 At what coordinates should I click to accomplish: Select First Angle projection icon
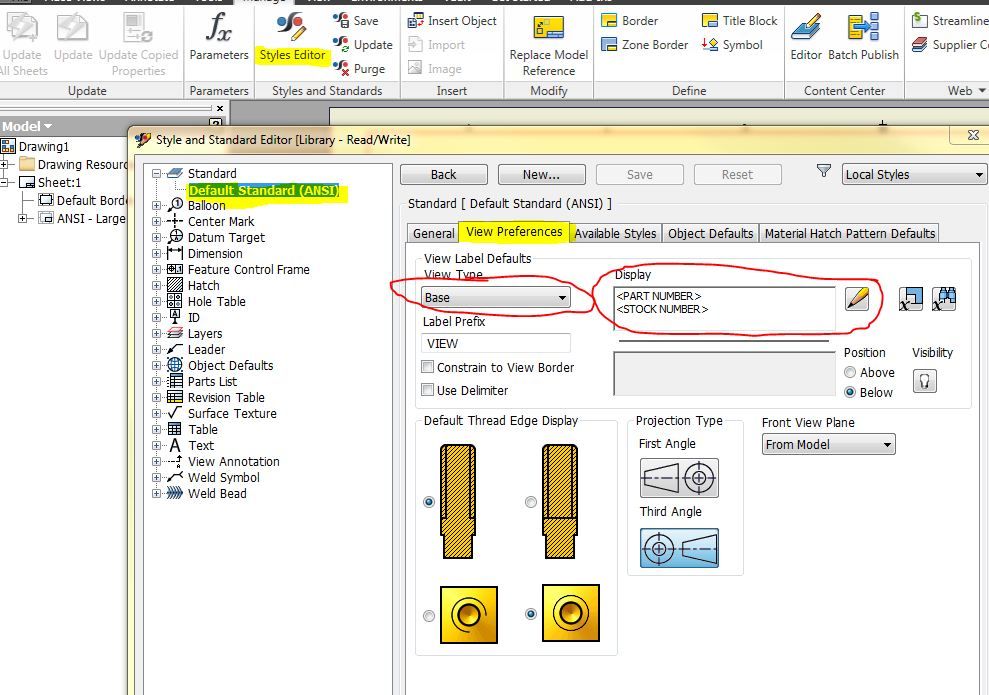coord(679,478)
